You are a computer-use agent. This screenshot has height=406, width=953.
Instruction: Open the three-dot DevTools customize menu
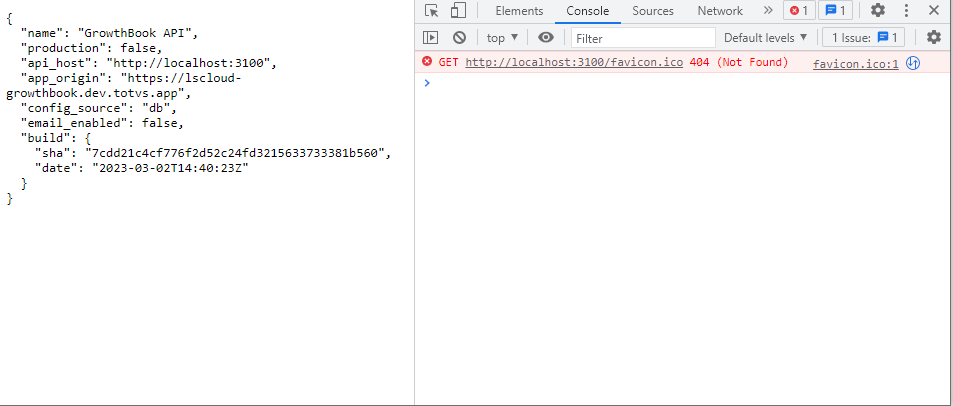tap(906, 10)
